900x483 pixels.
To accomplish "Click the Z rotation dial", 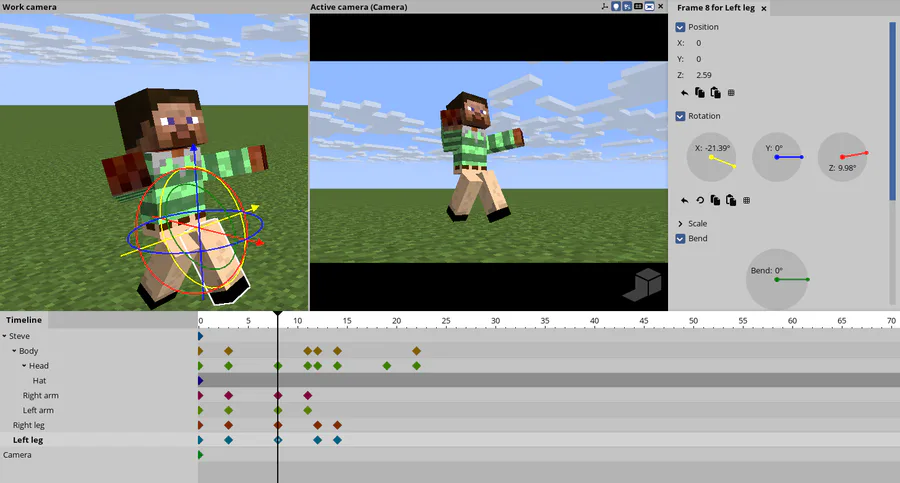I will (x=842, y=157).
